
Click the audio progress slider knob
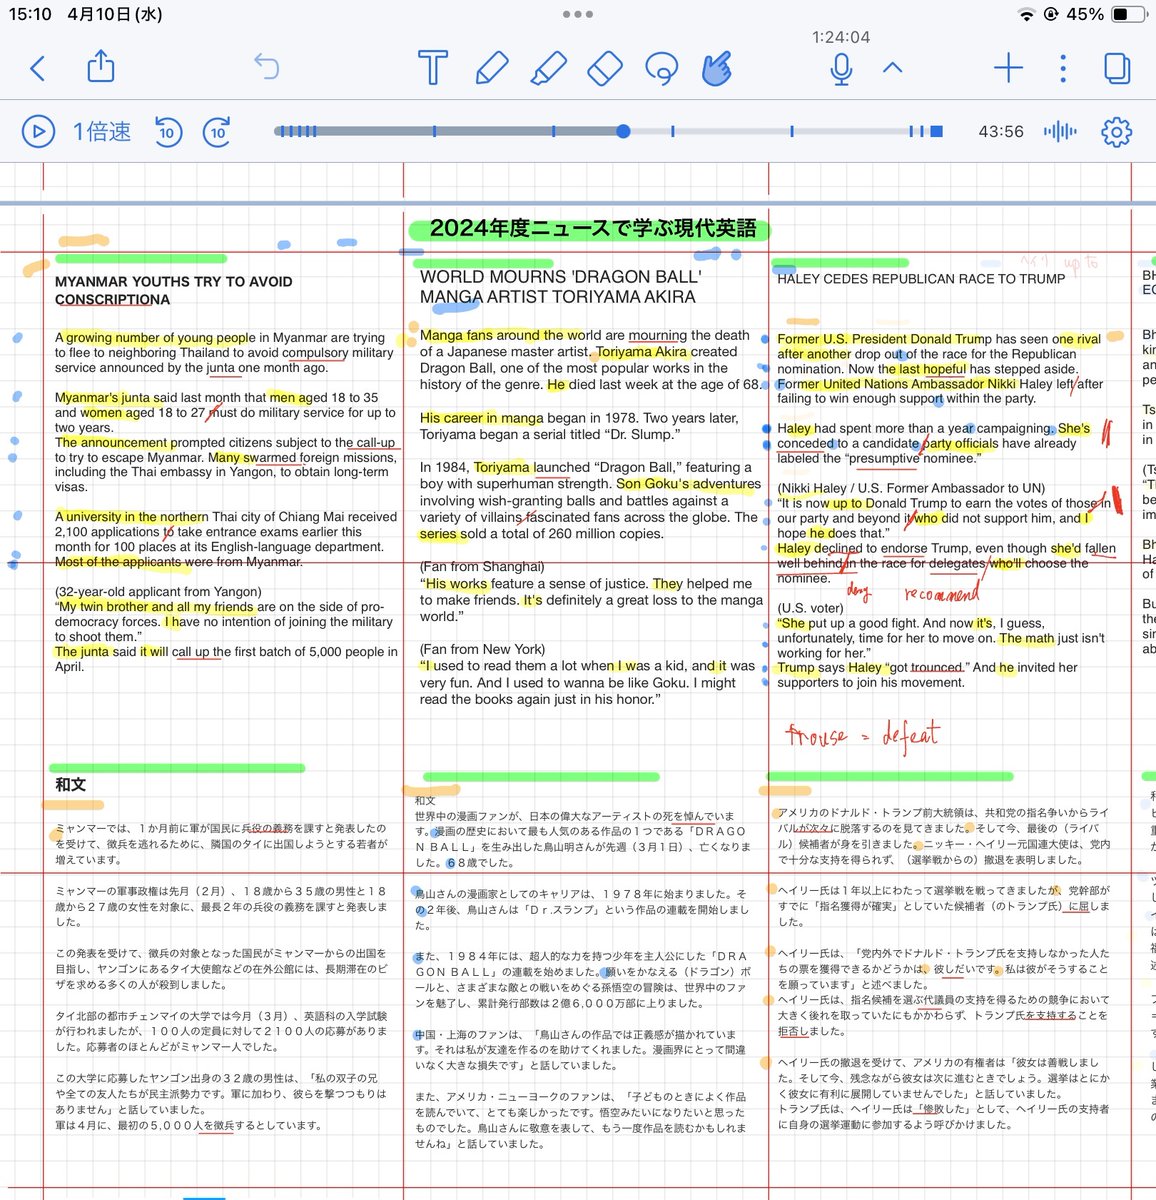(x=624, y=131)
